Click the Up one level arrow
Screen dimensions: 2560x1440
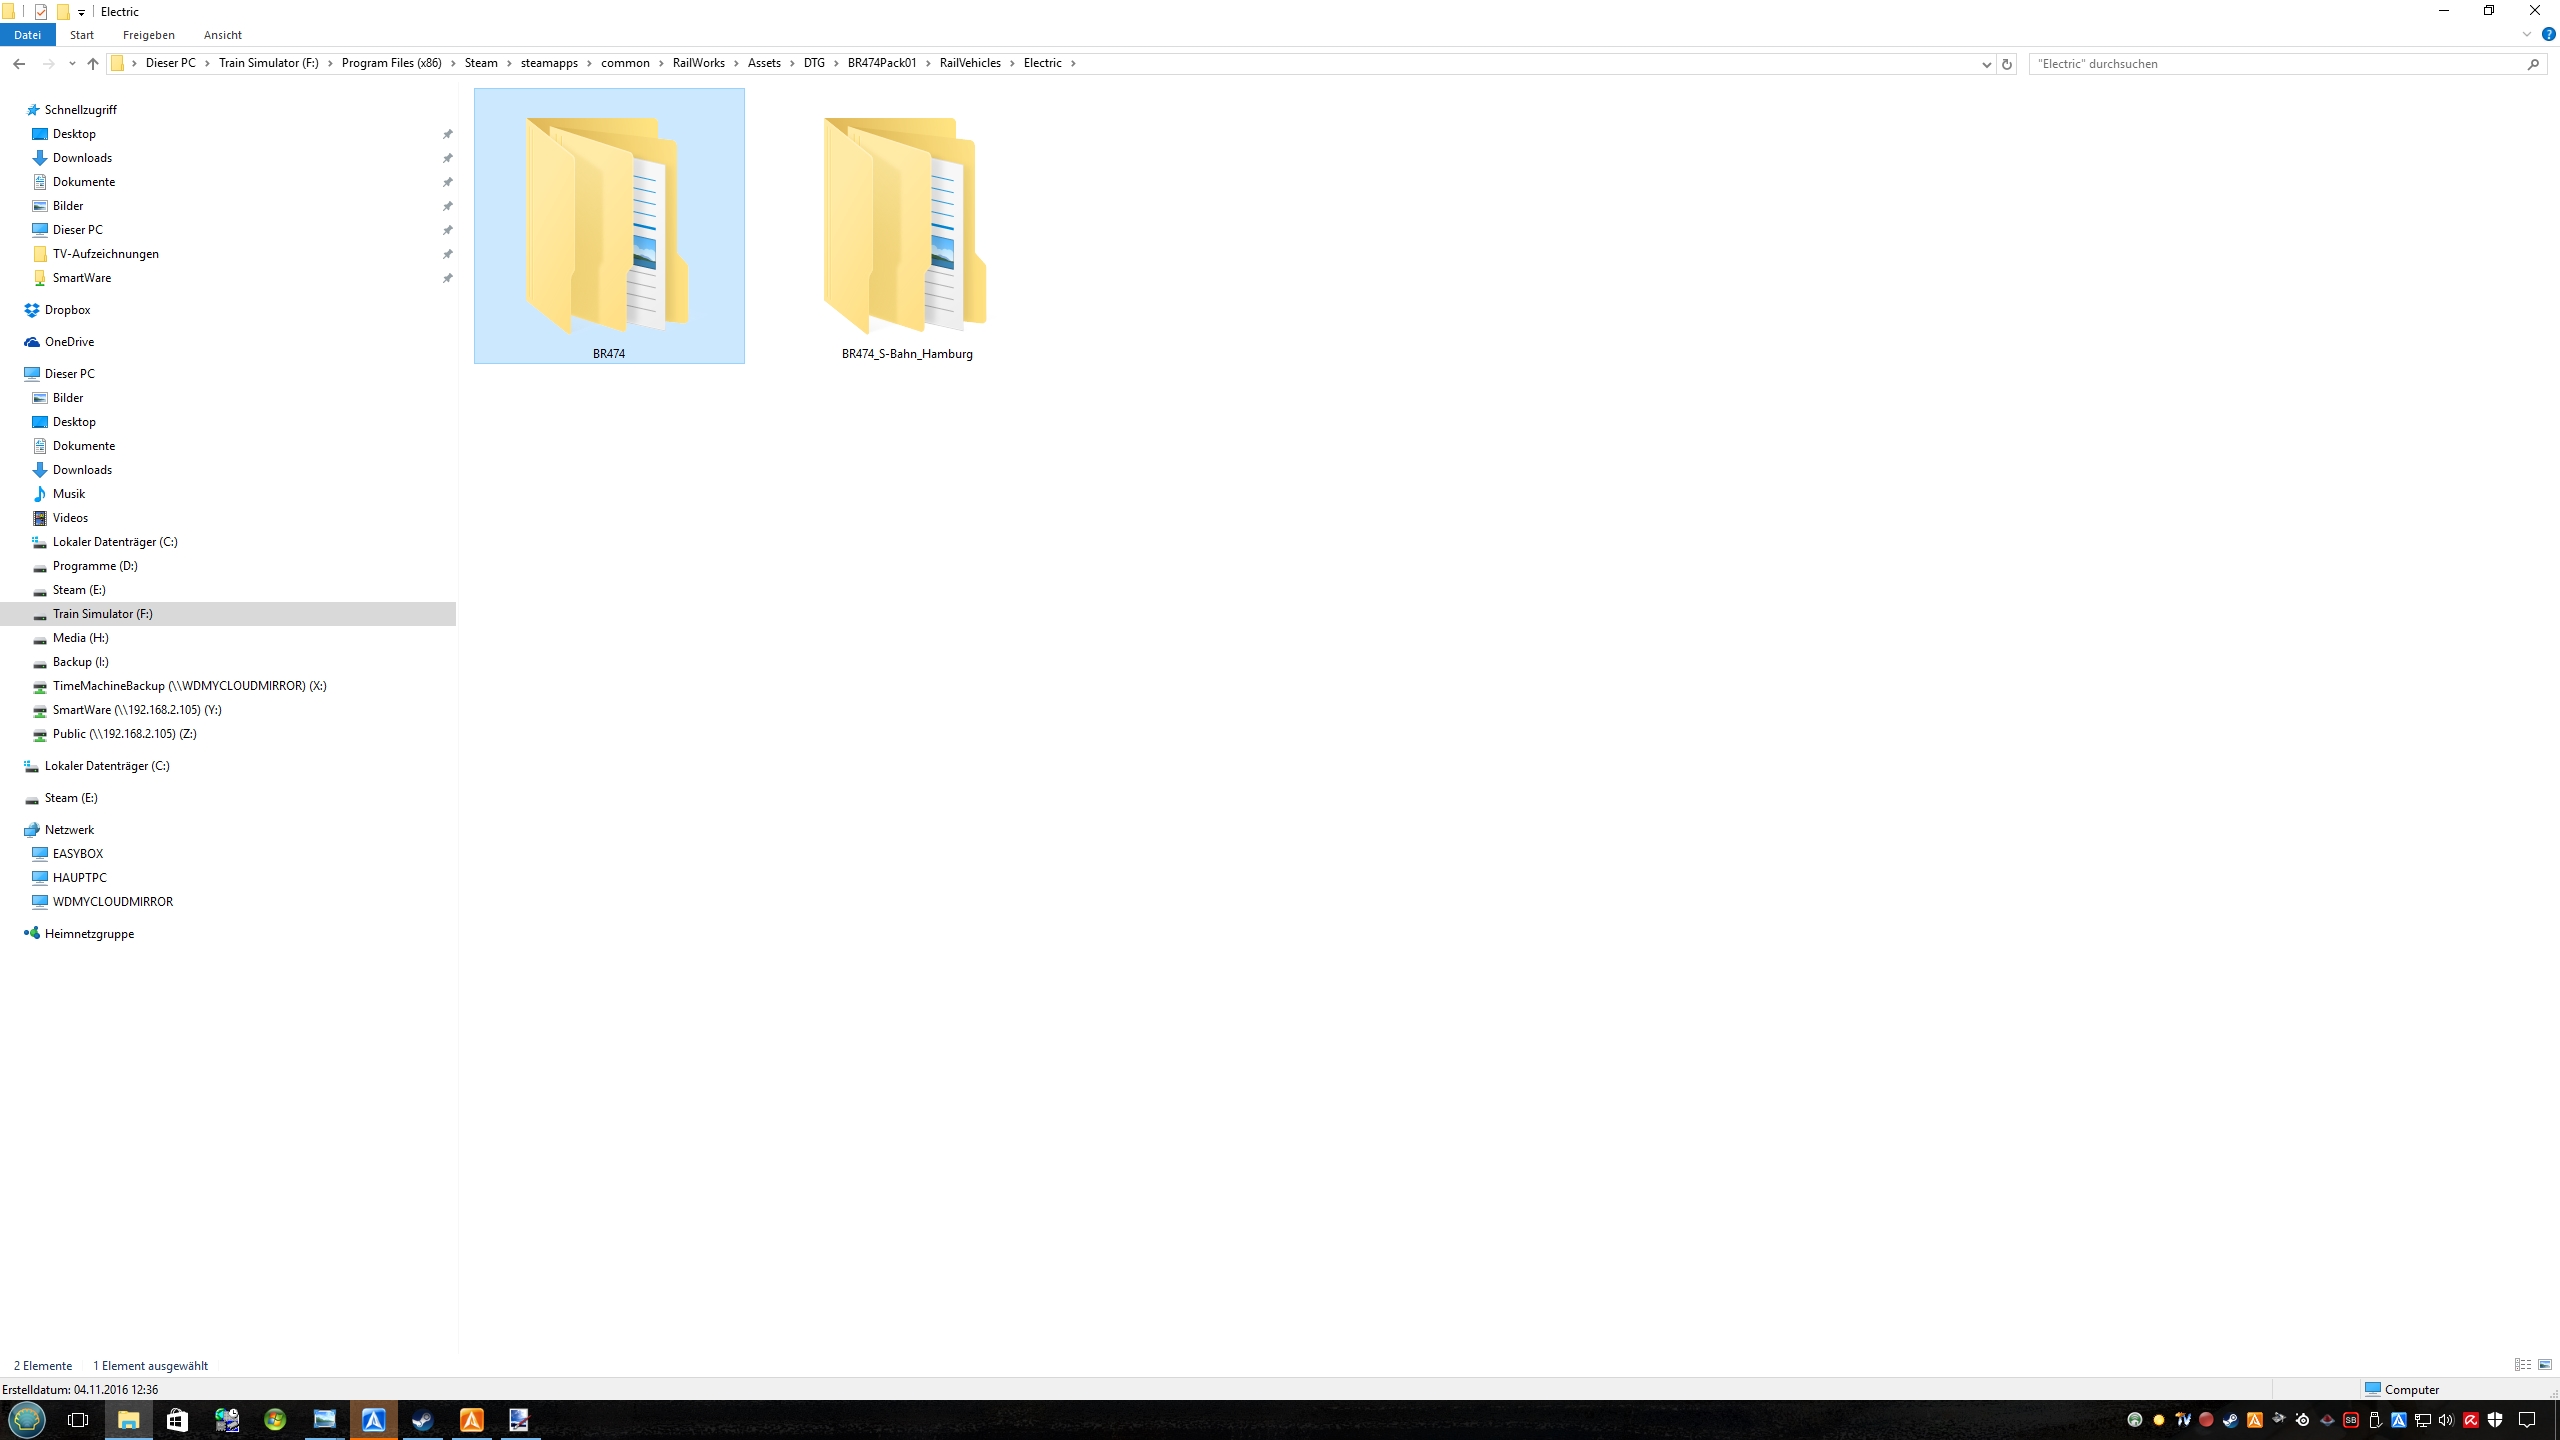pos(93,63)
